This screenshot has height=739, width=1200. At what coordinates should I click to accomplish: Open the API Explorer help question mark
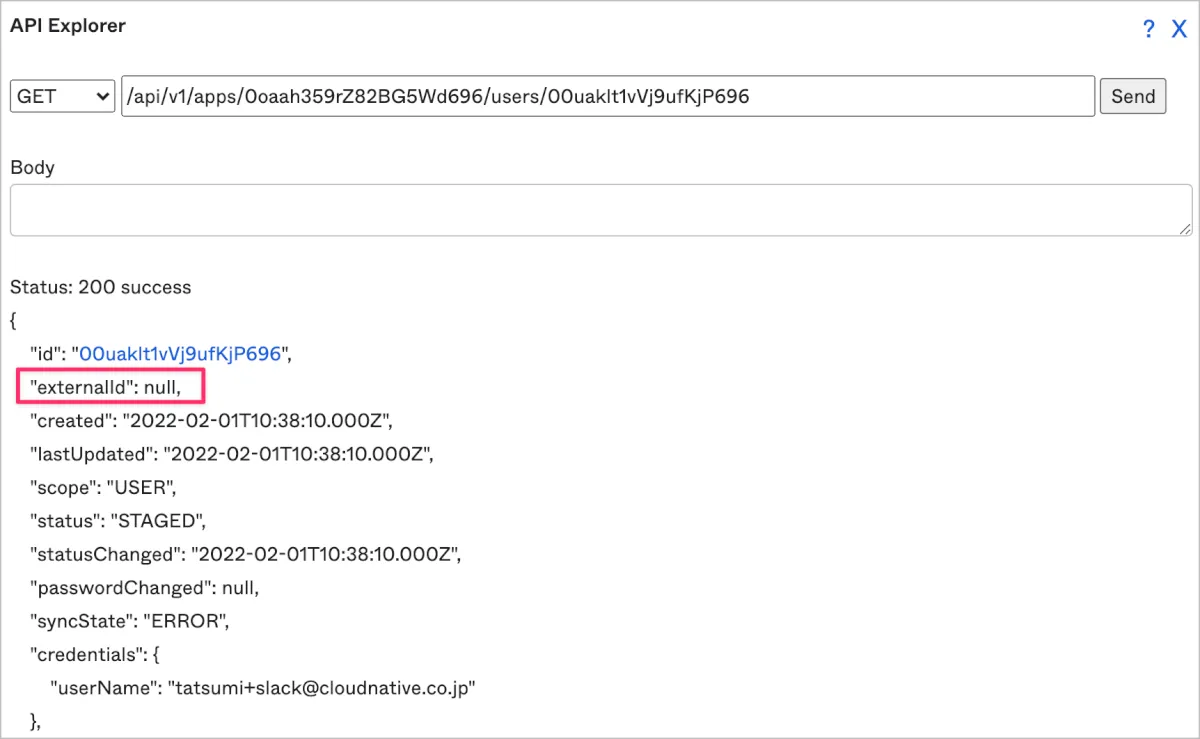pos(1149,29)
